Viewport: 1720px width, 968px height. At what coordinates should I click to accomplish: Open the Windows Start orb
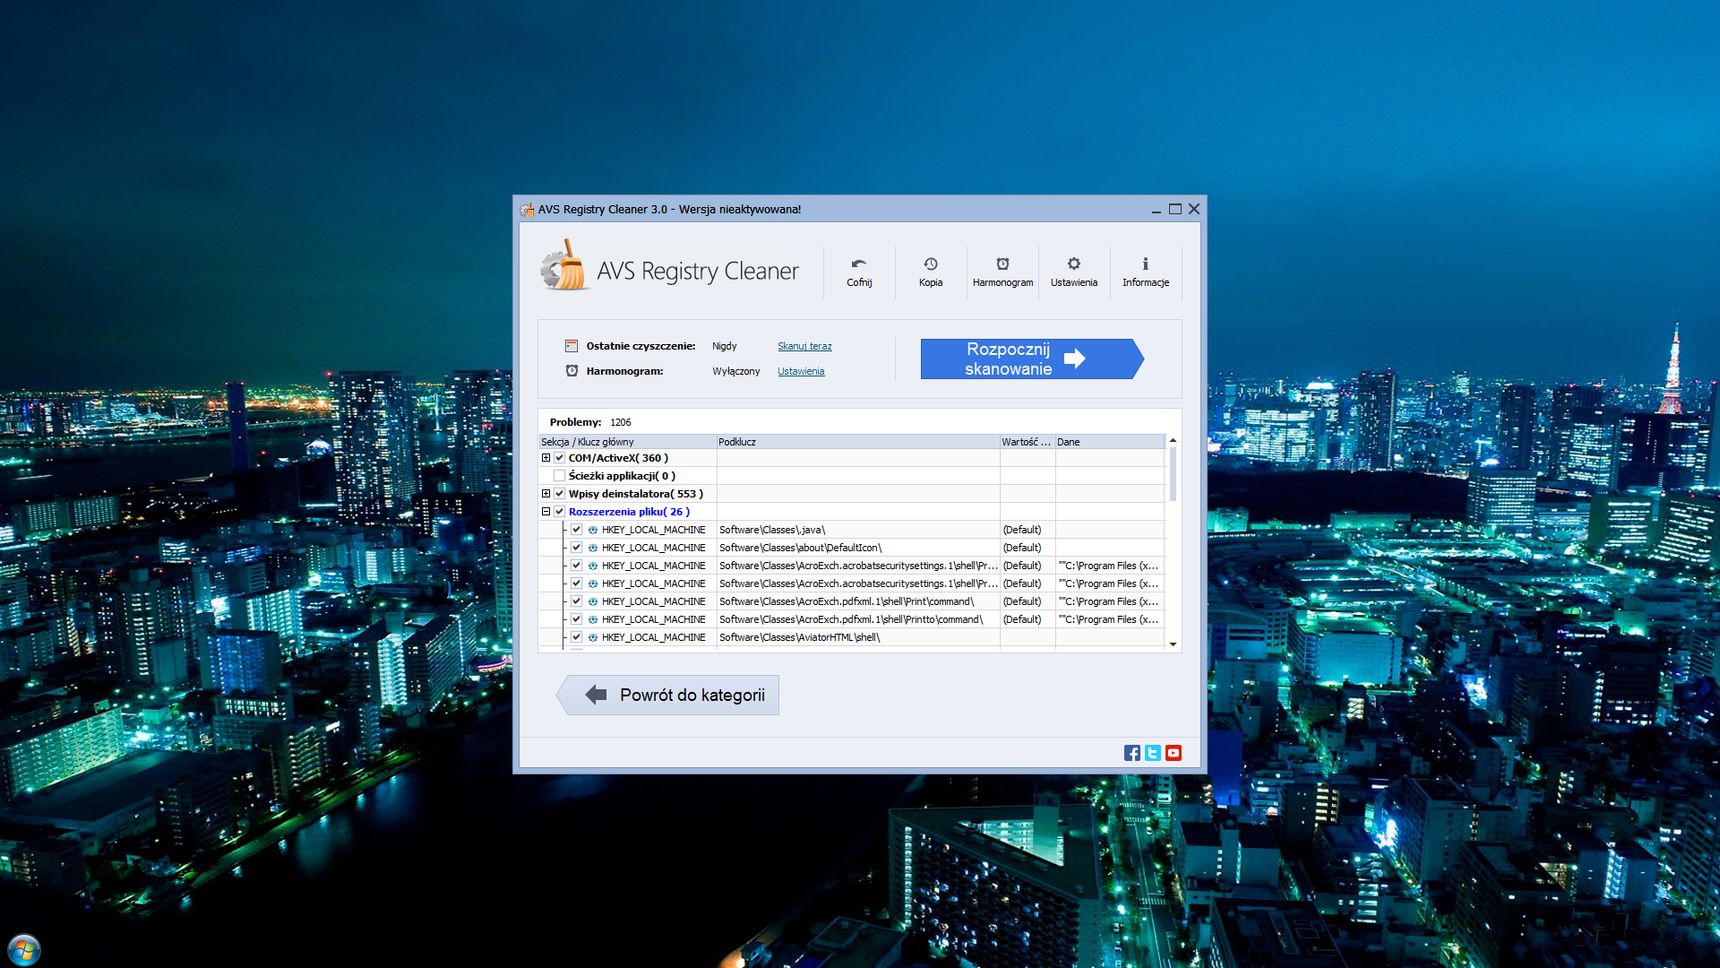coord(23,949)
